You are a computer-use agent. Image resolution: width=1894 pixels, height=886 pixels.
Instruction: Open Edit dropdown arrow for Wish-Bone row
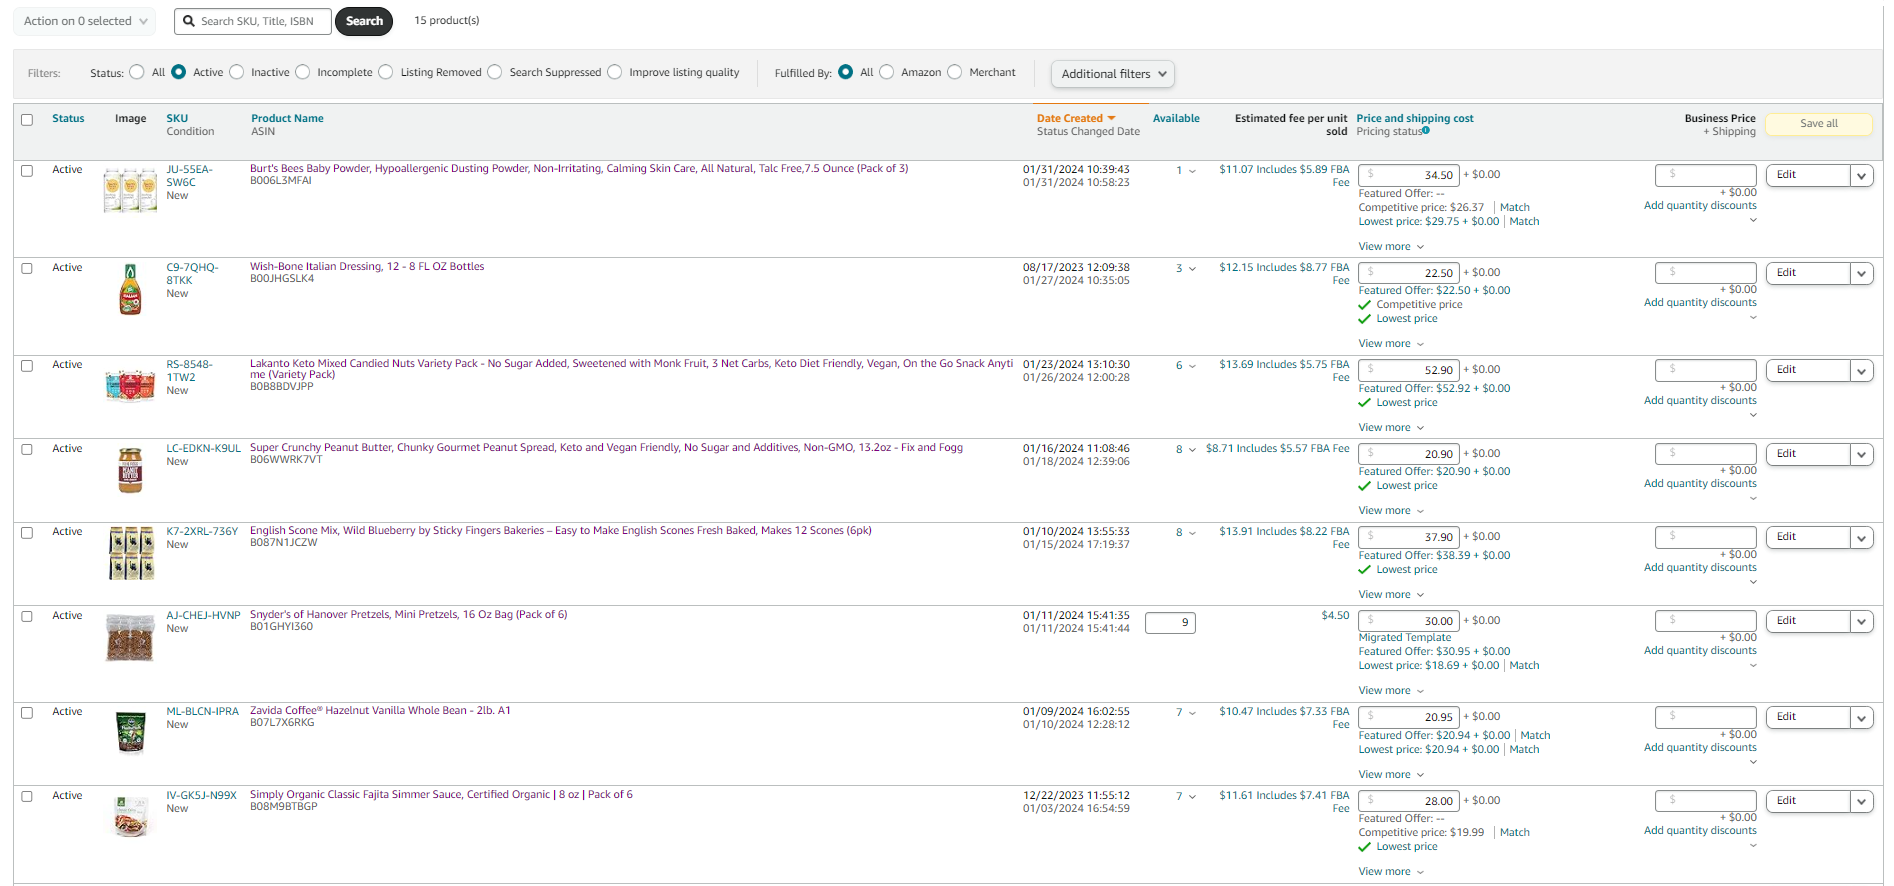tap(1862, 274)
